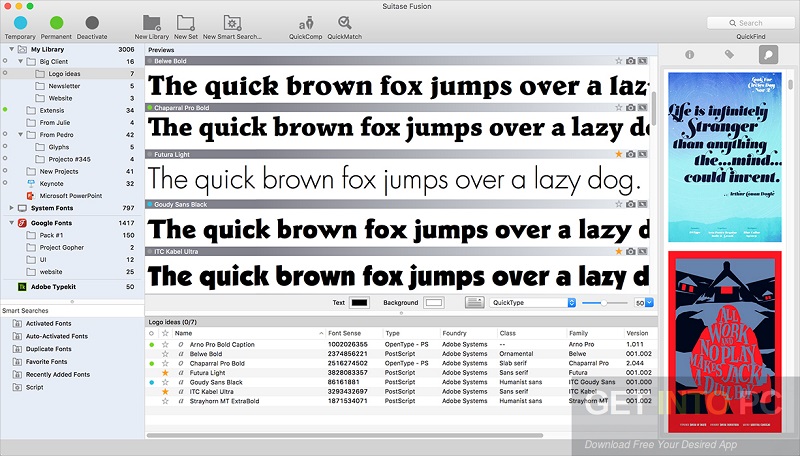Select the Extensis folder

coord(52,110)
